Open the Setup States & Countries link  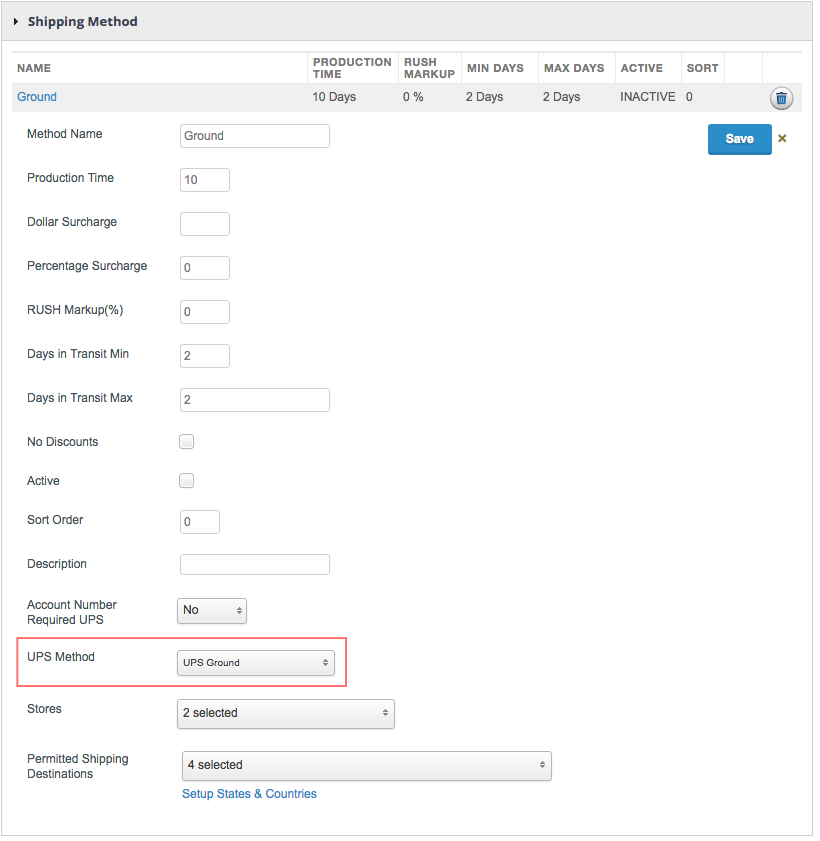point(249,794)
